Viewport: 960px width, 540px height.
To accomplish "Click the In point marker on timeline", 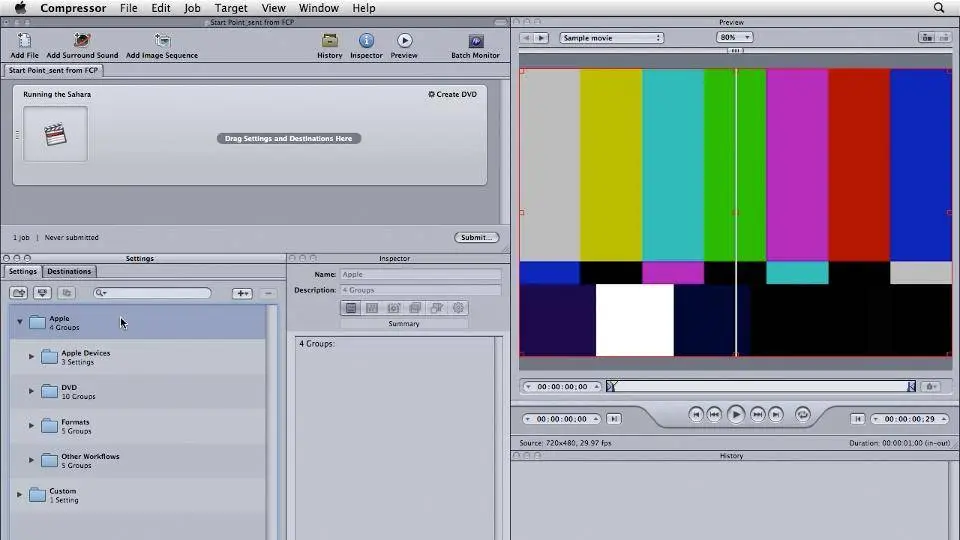I will [x=610, y=386].
